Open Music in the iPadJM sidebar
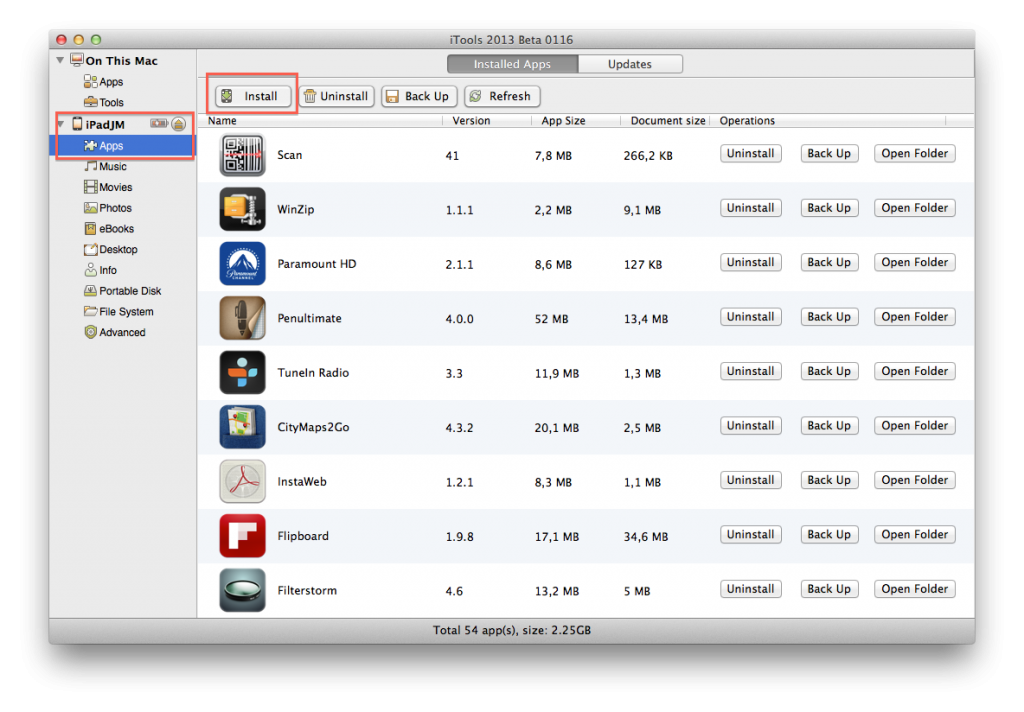 [106, 167]
